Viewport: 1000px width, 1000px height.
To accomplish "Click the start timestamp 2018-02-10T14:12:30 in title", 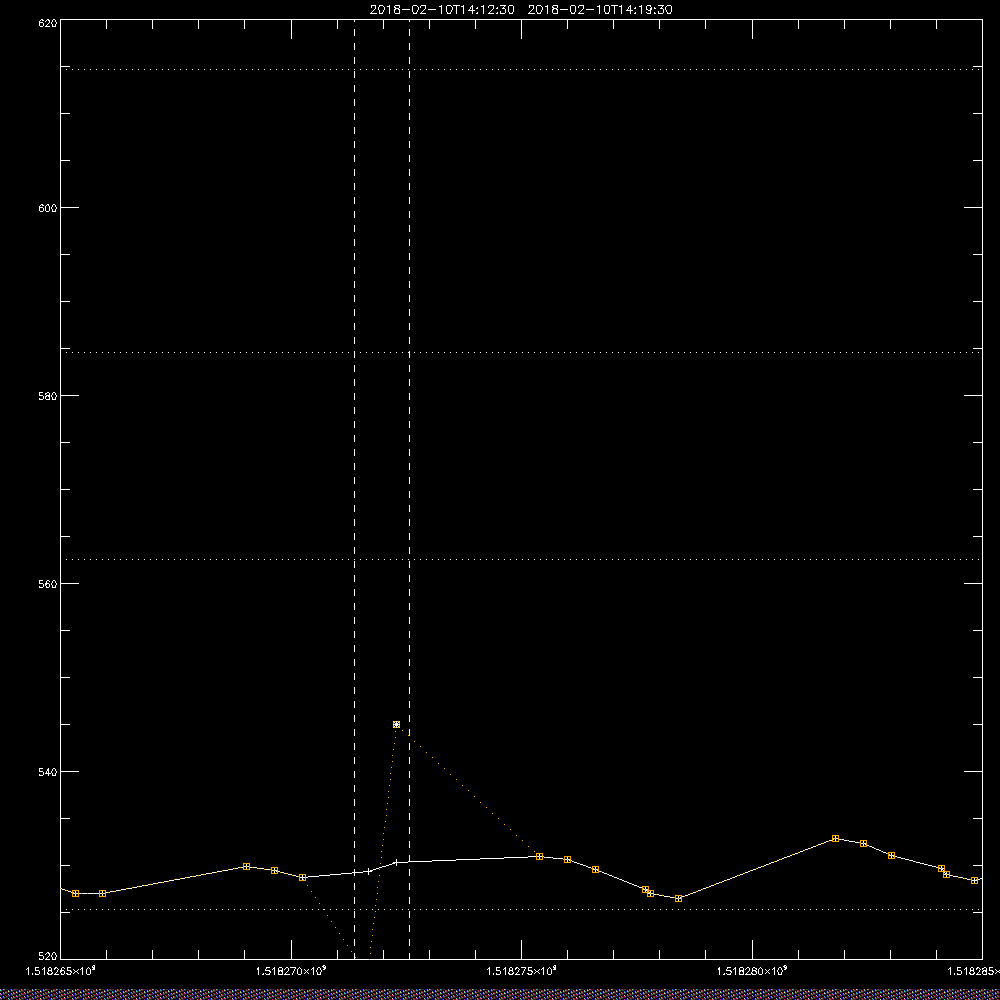I will point(442,10).
